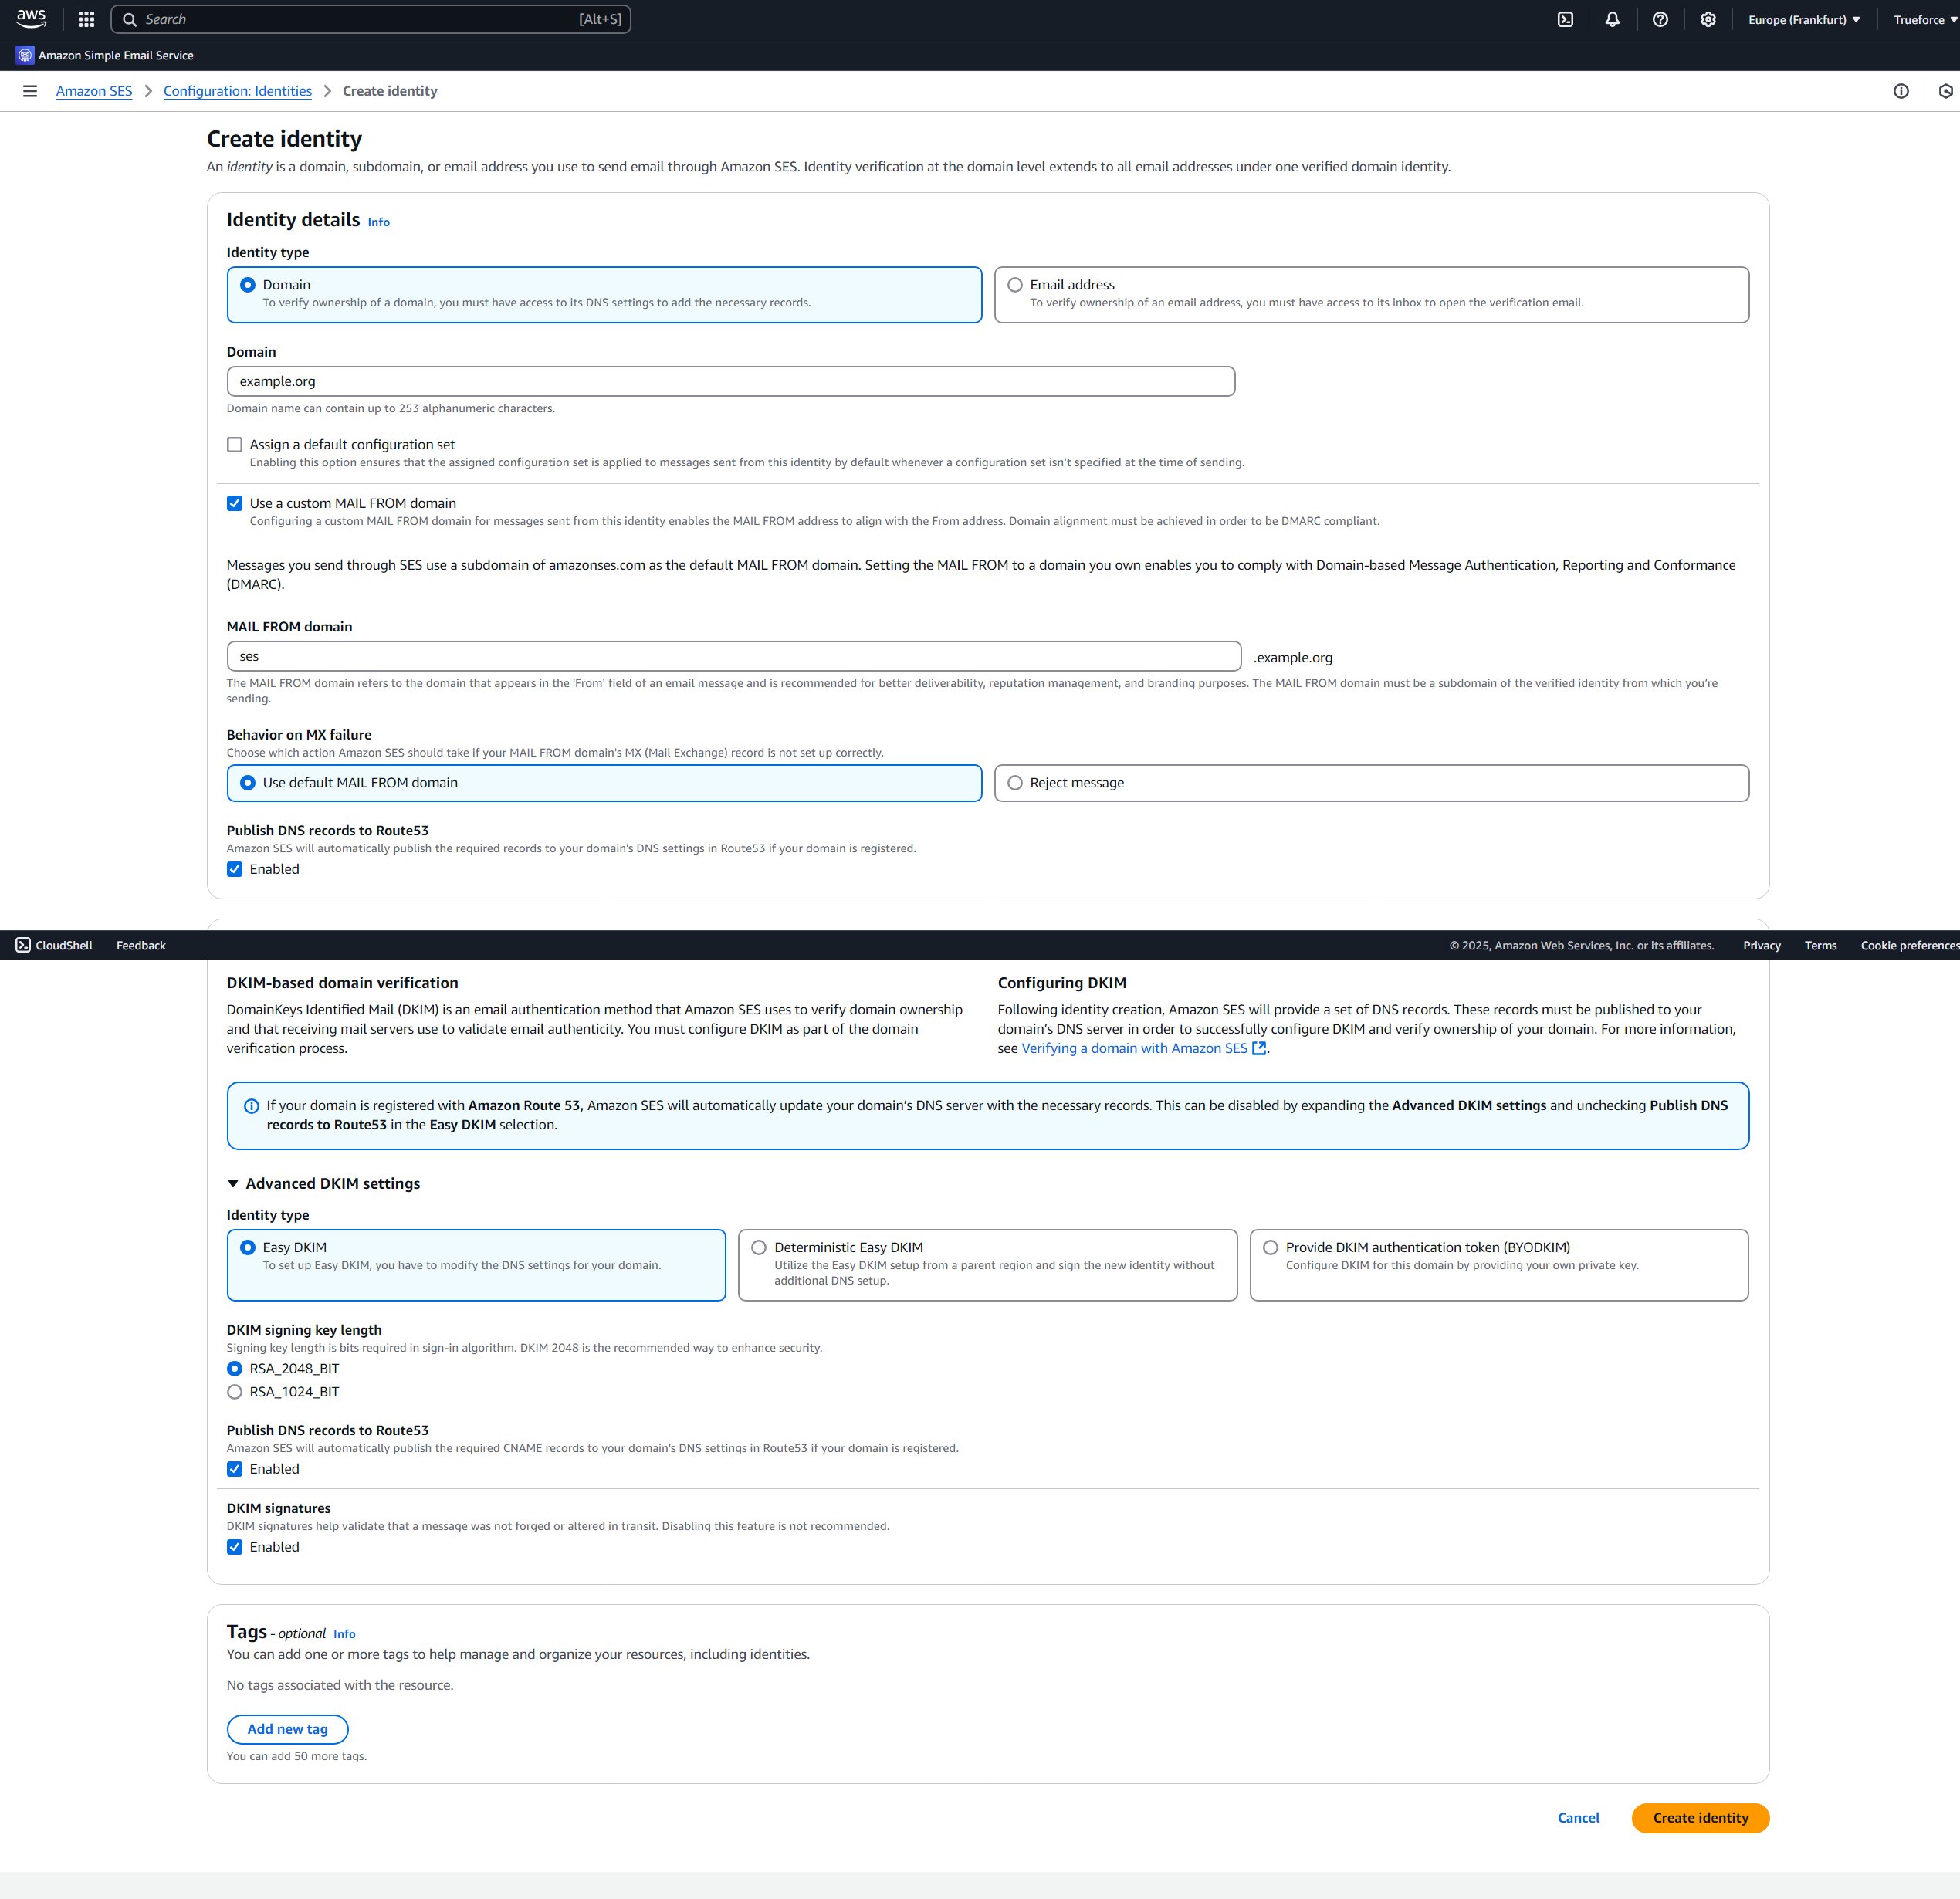This screenshot has width=1960, height=1899.
Task: Open the services grid menu icon
Action: pyautogui.click(x=86, y=19)
